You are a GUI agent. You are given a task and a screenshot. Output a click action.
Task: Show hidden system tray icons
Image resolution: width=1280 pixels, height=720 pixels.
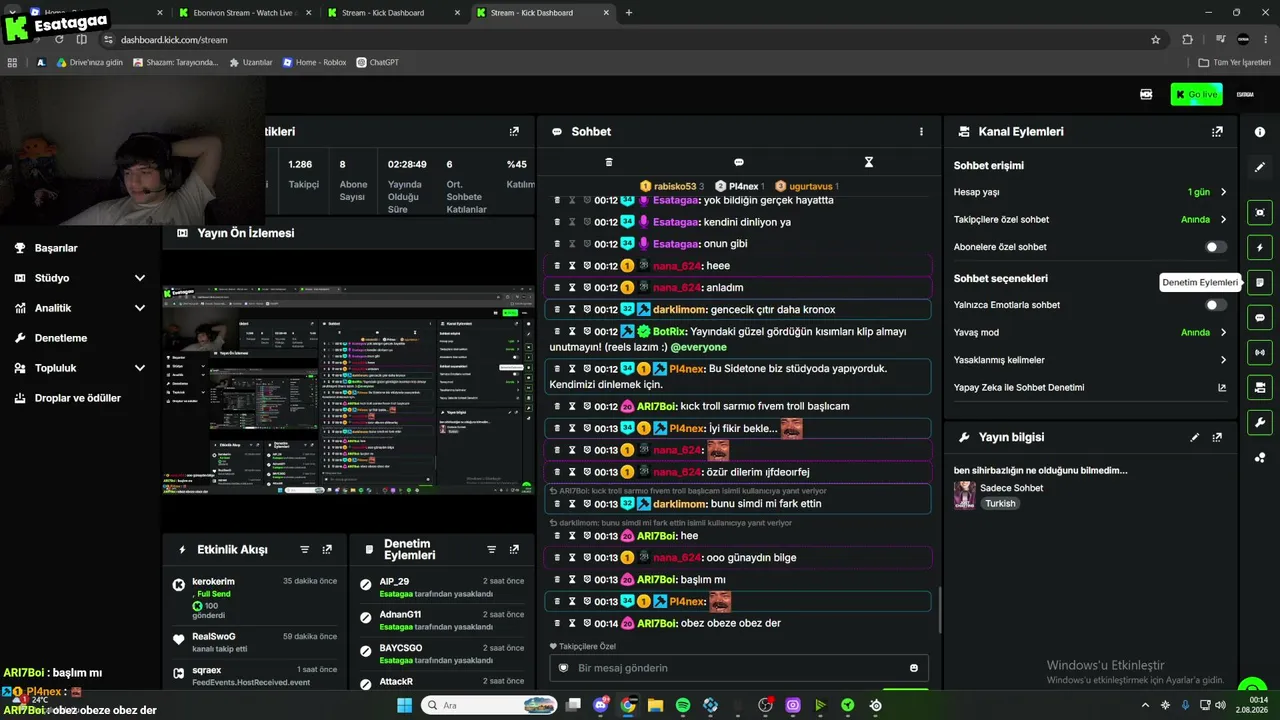pyautogui.click(x=1145, y=705)
